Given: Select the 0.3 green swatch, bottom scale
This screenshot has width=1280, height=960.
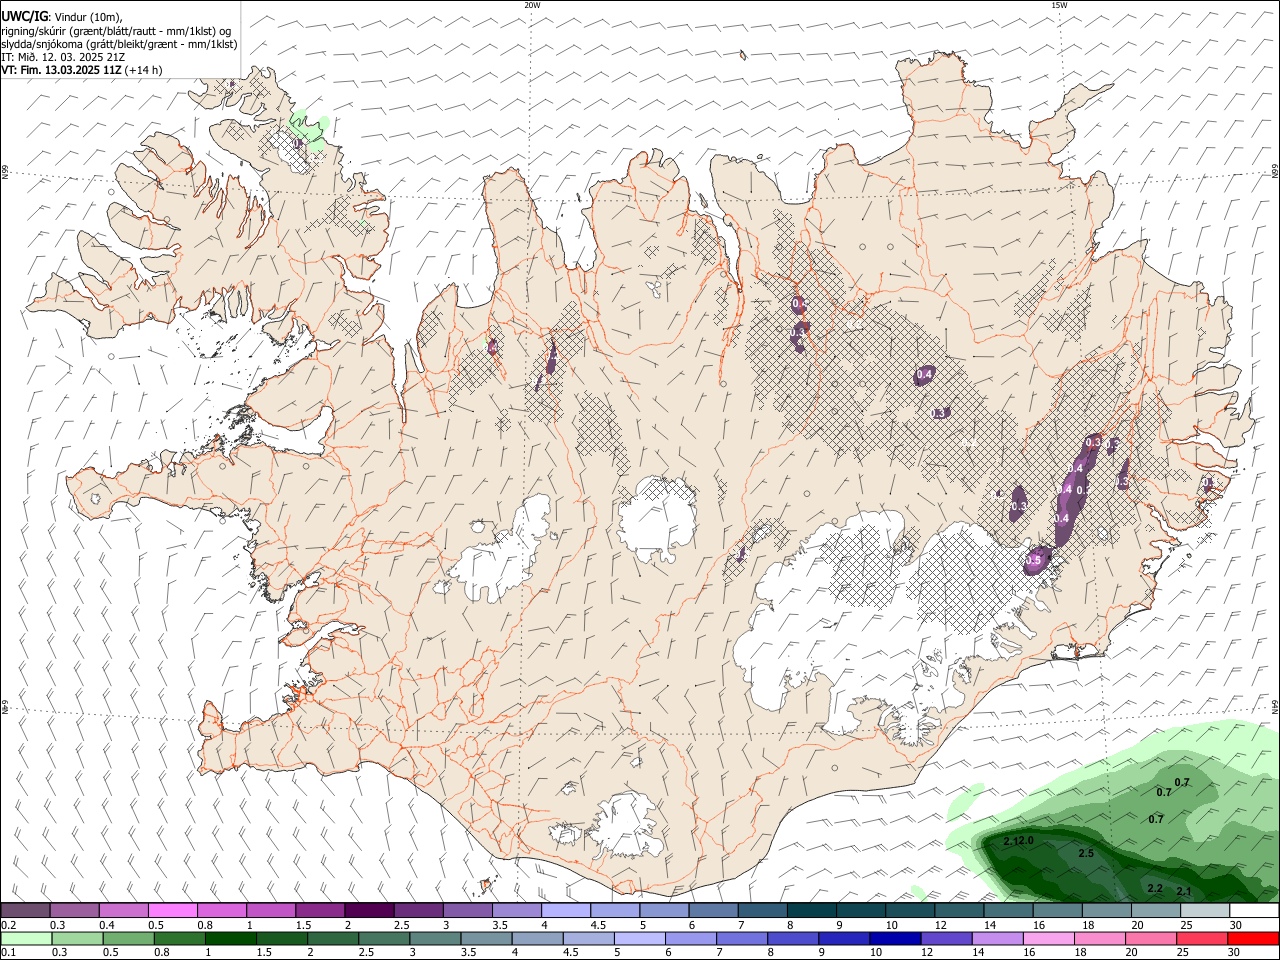Looking at the screenshot, I should point(77,938).
